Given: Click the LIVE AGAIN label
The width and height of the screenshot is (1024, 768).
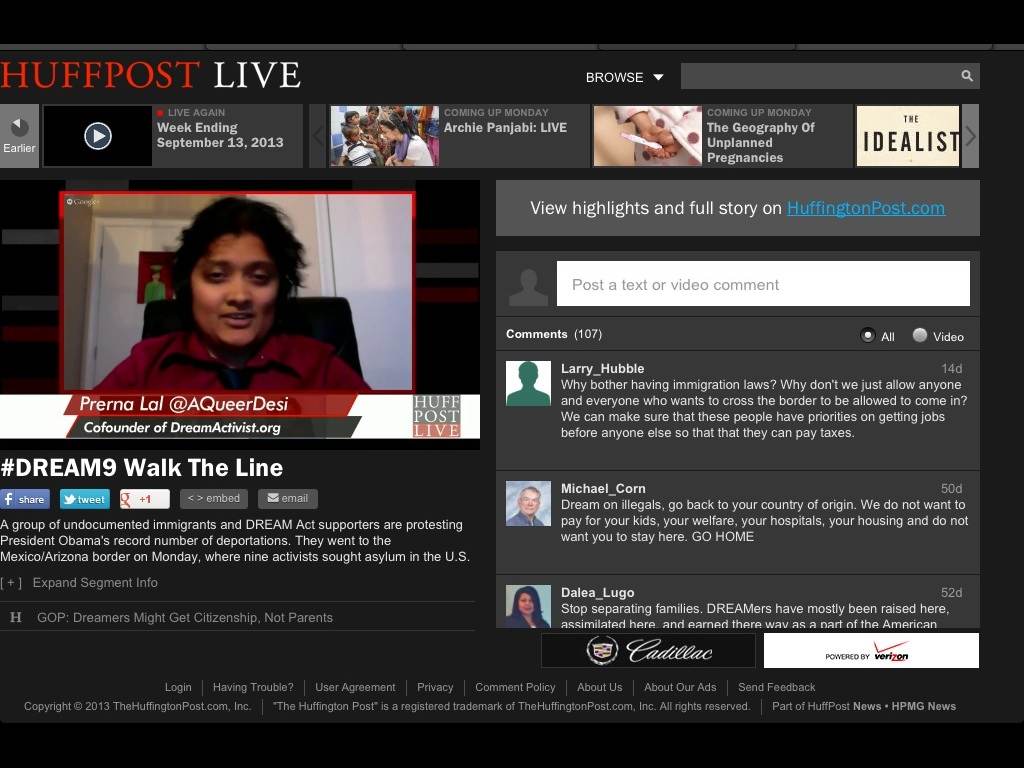Looking at the screenshot, I should coord(196,112).
